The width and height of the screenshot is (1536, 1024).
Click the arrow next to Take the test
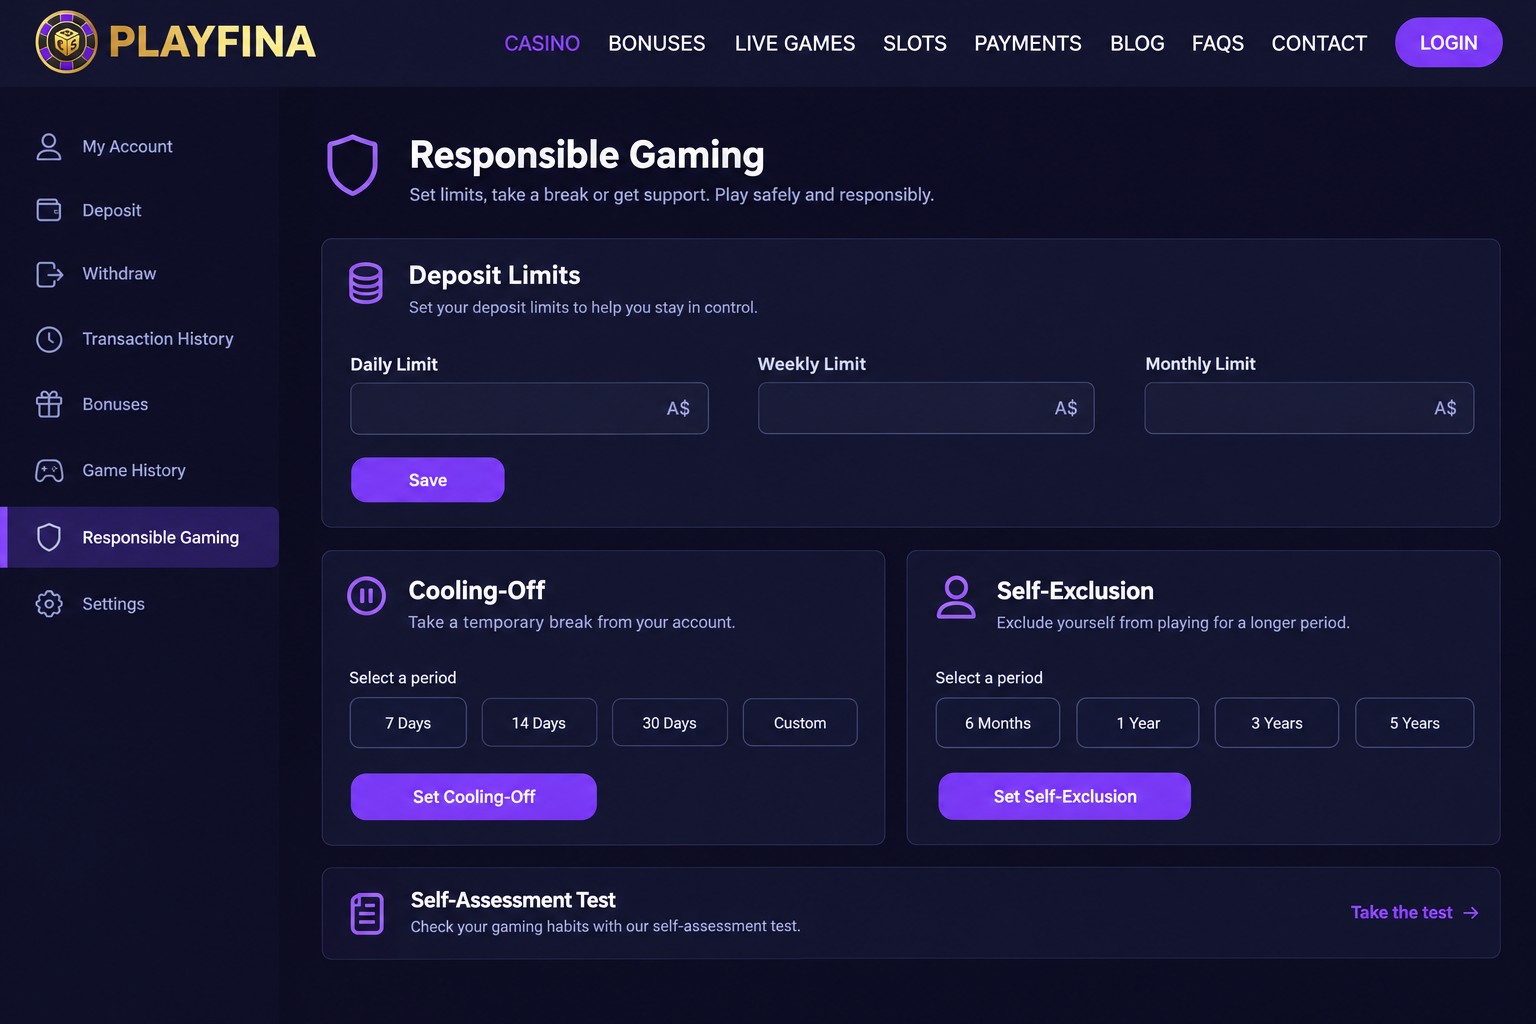[1471, 913]
